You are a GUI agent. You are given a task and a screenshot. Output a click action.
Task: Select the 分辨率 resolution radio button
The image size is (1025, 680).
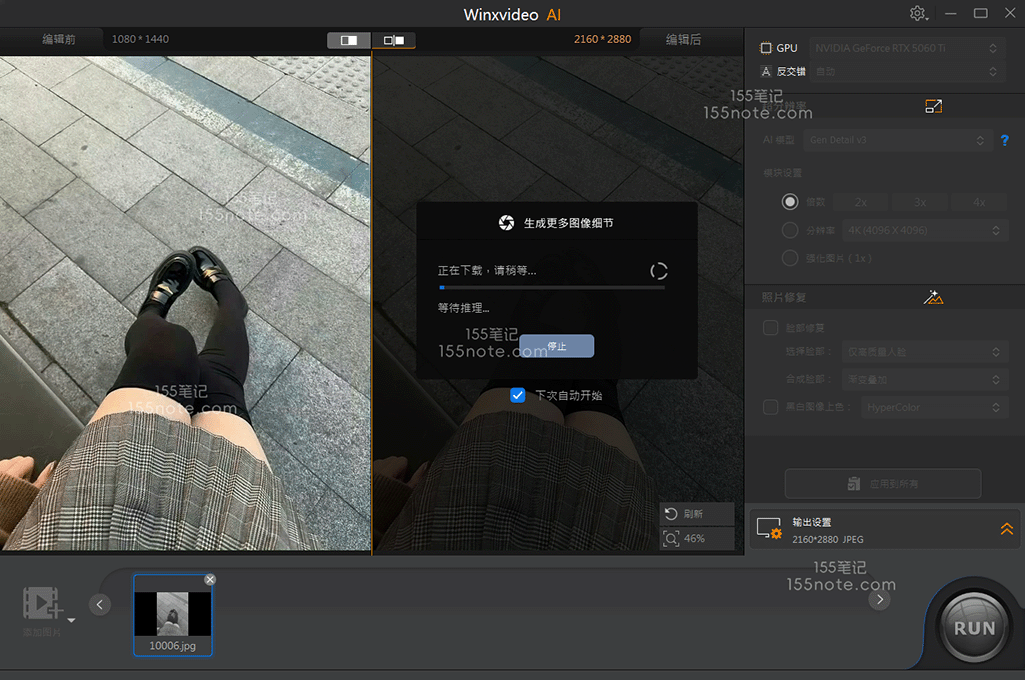click(790, 230)
